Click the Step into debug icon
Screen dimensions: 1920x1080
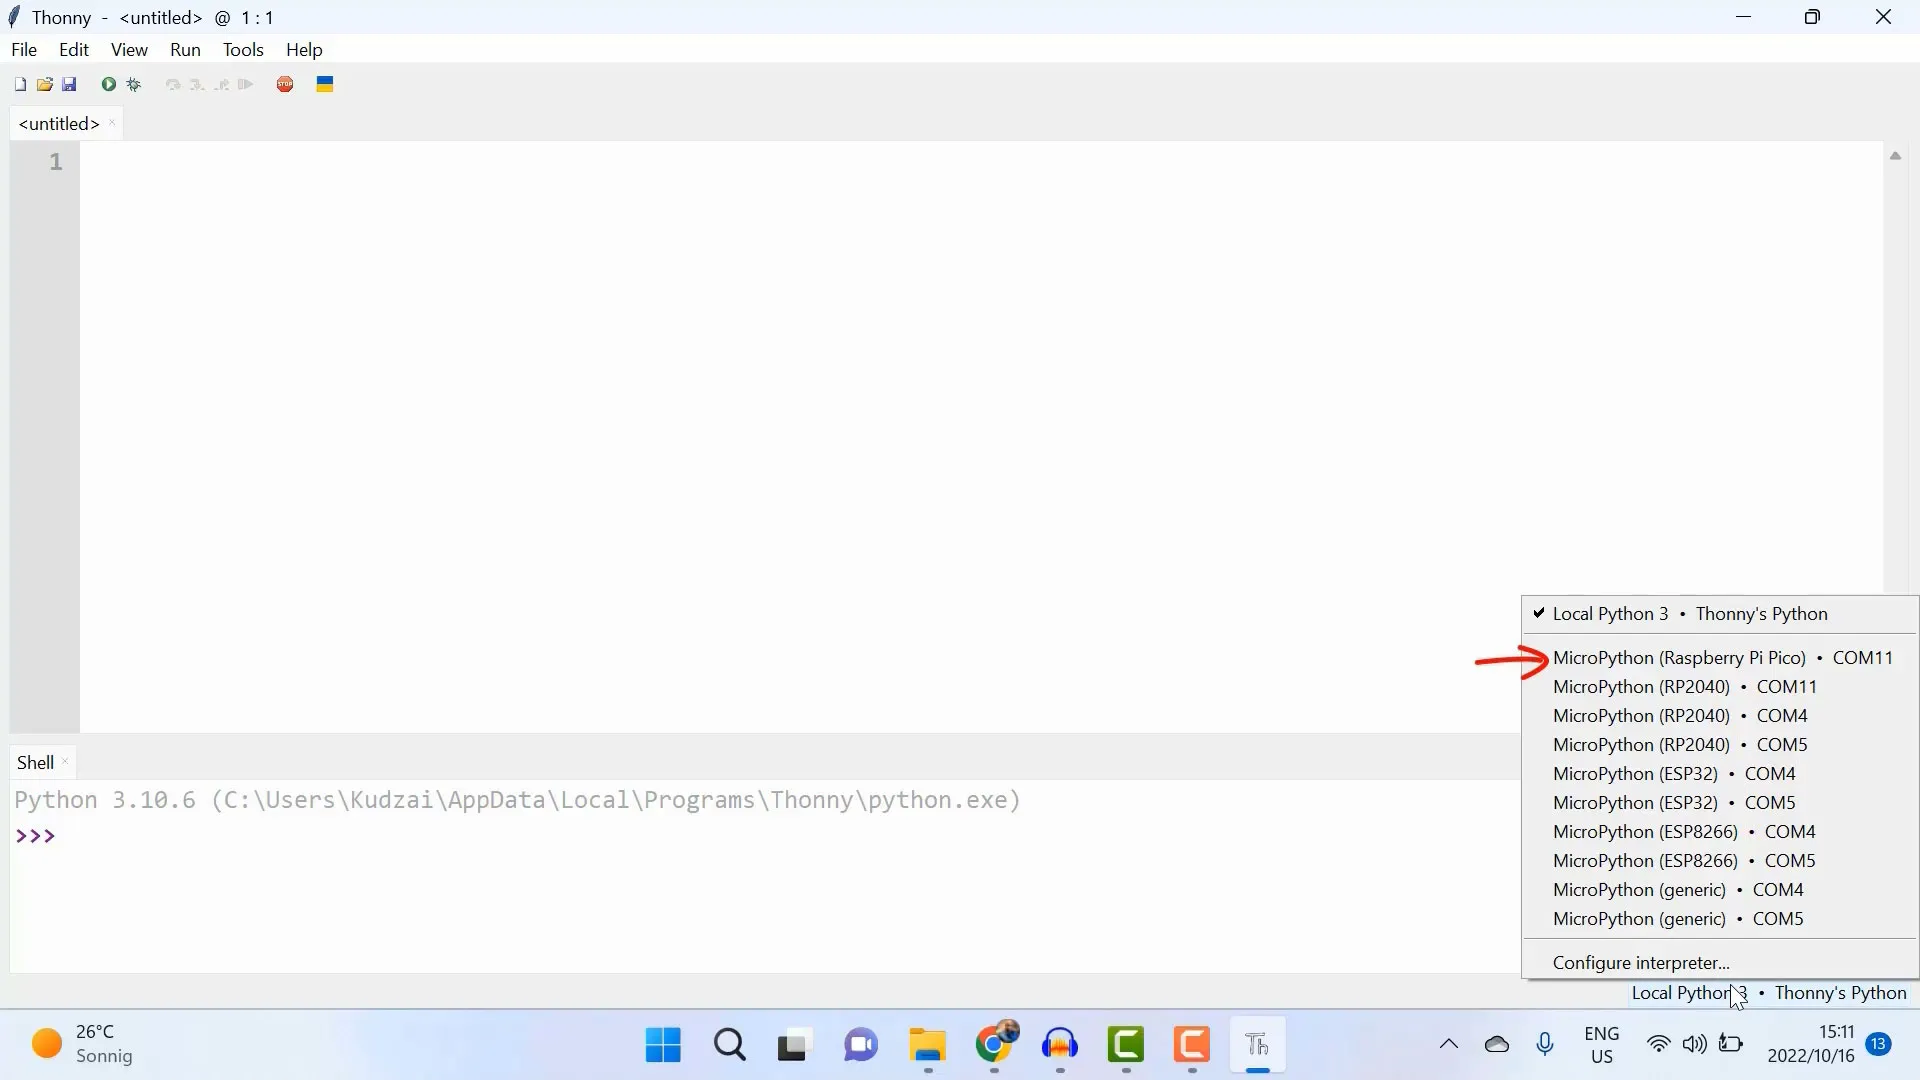[197, 85]
